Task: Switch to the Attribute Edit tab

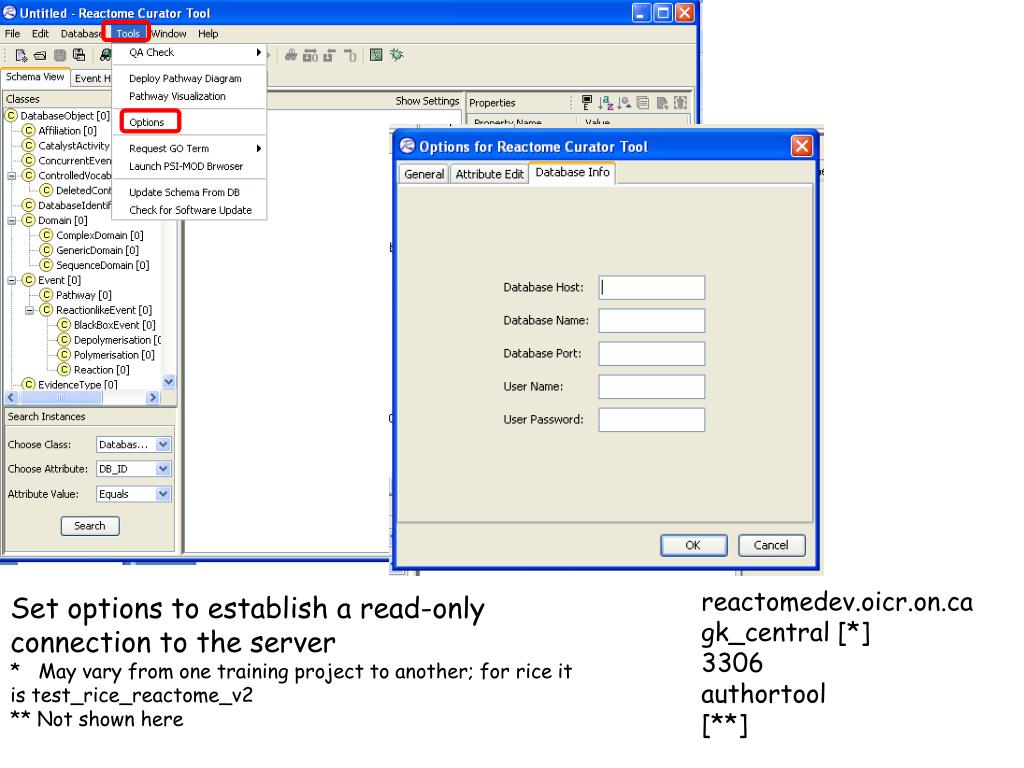Action: (x=489, y=174)
